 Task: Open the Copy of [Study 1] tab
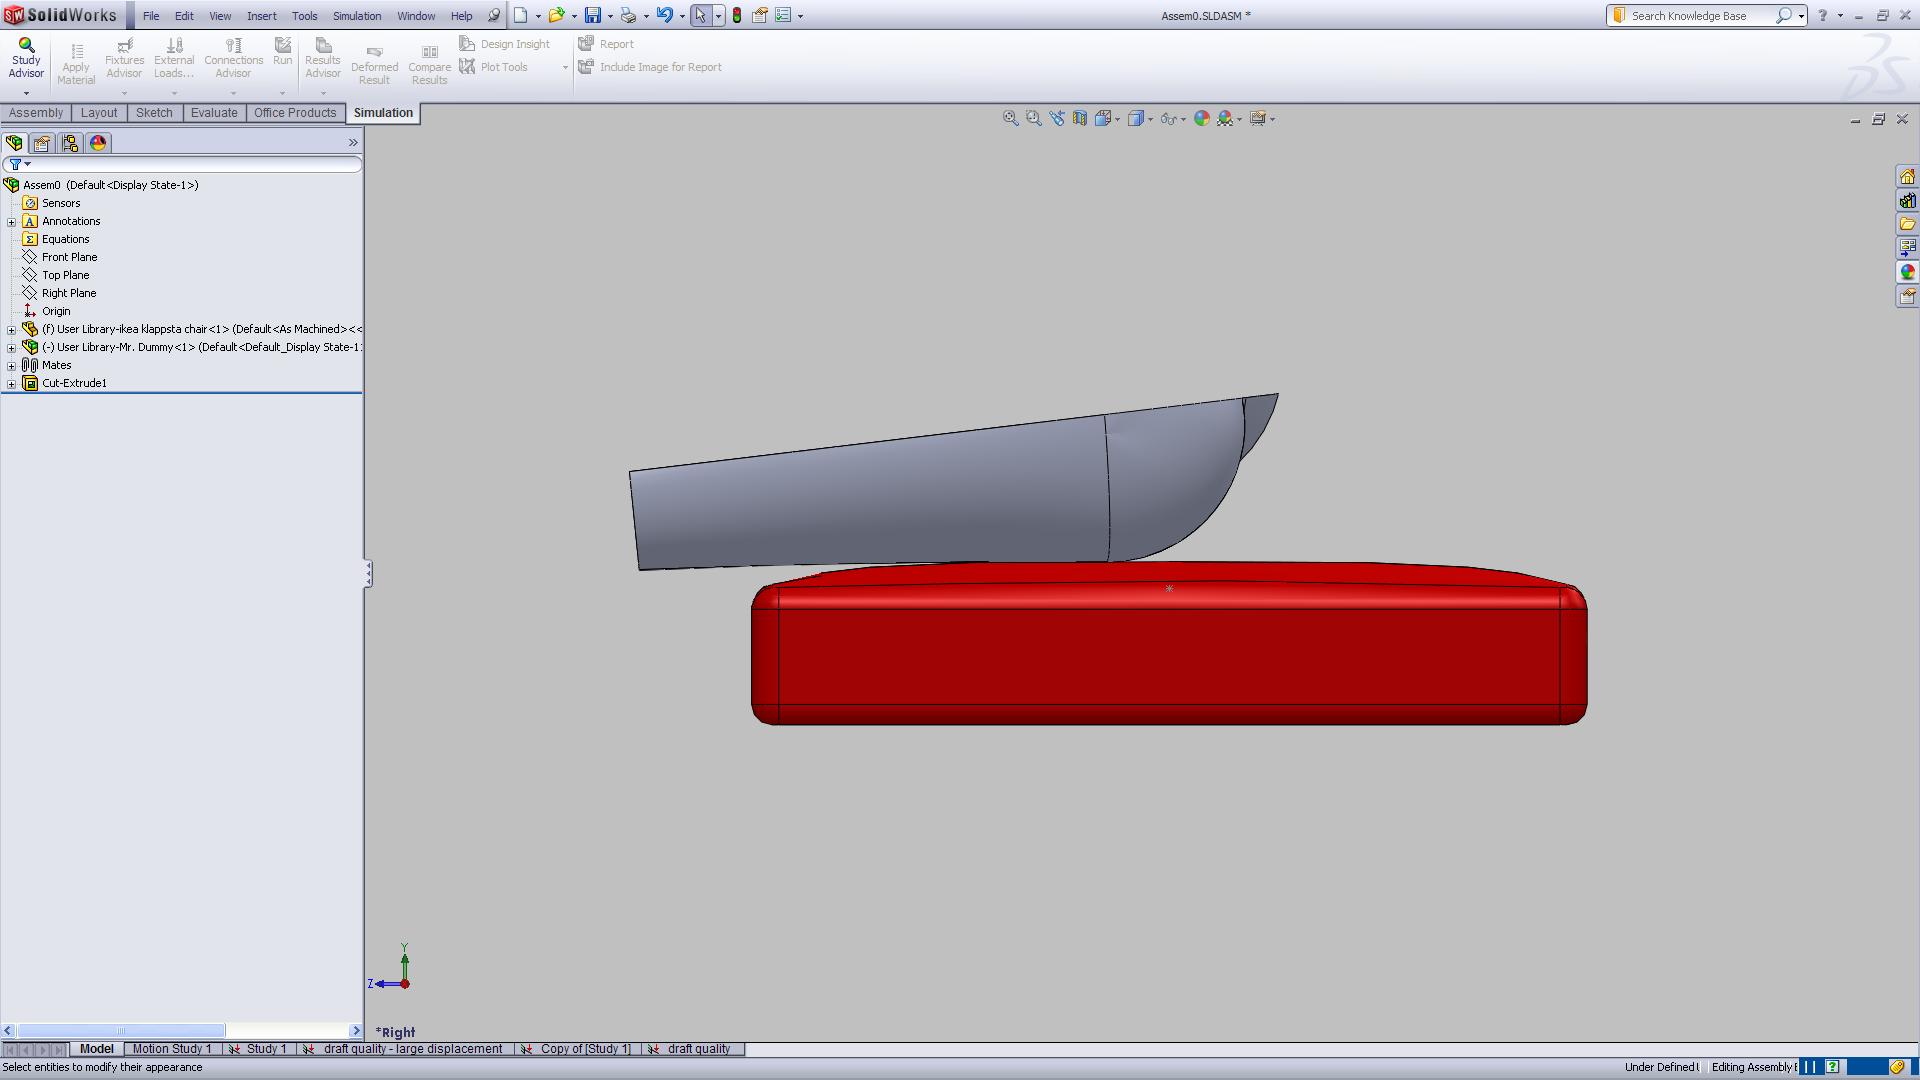click(577, 1049)
